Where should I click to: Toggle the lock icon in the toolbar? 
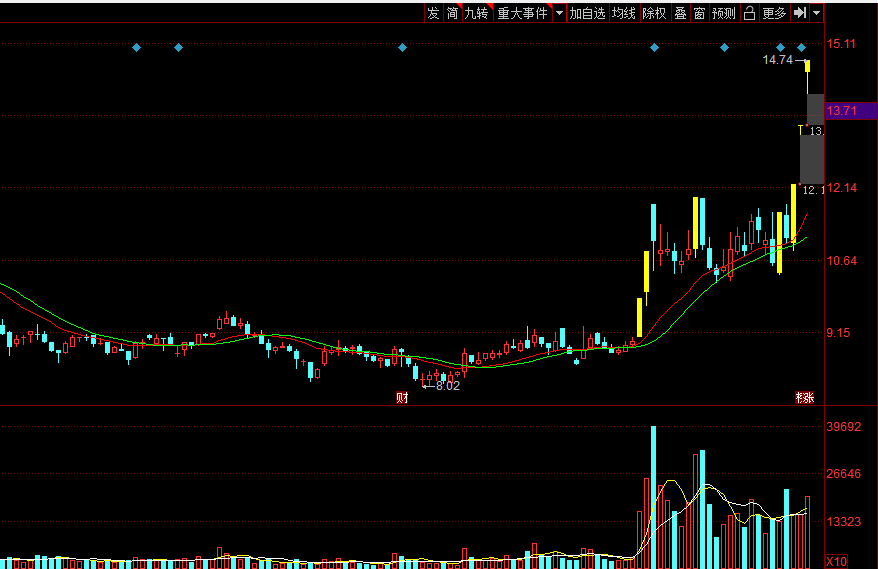pyautogui.click(x=749, y=13)
